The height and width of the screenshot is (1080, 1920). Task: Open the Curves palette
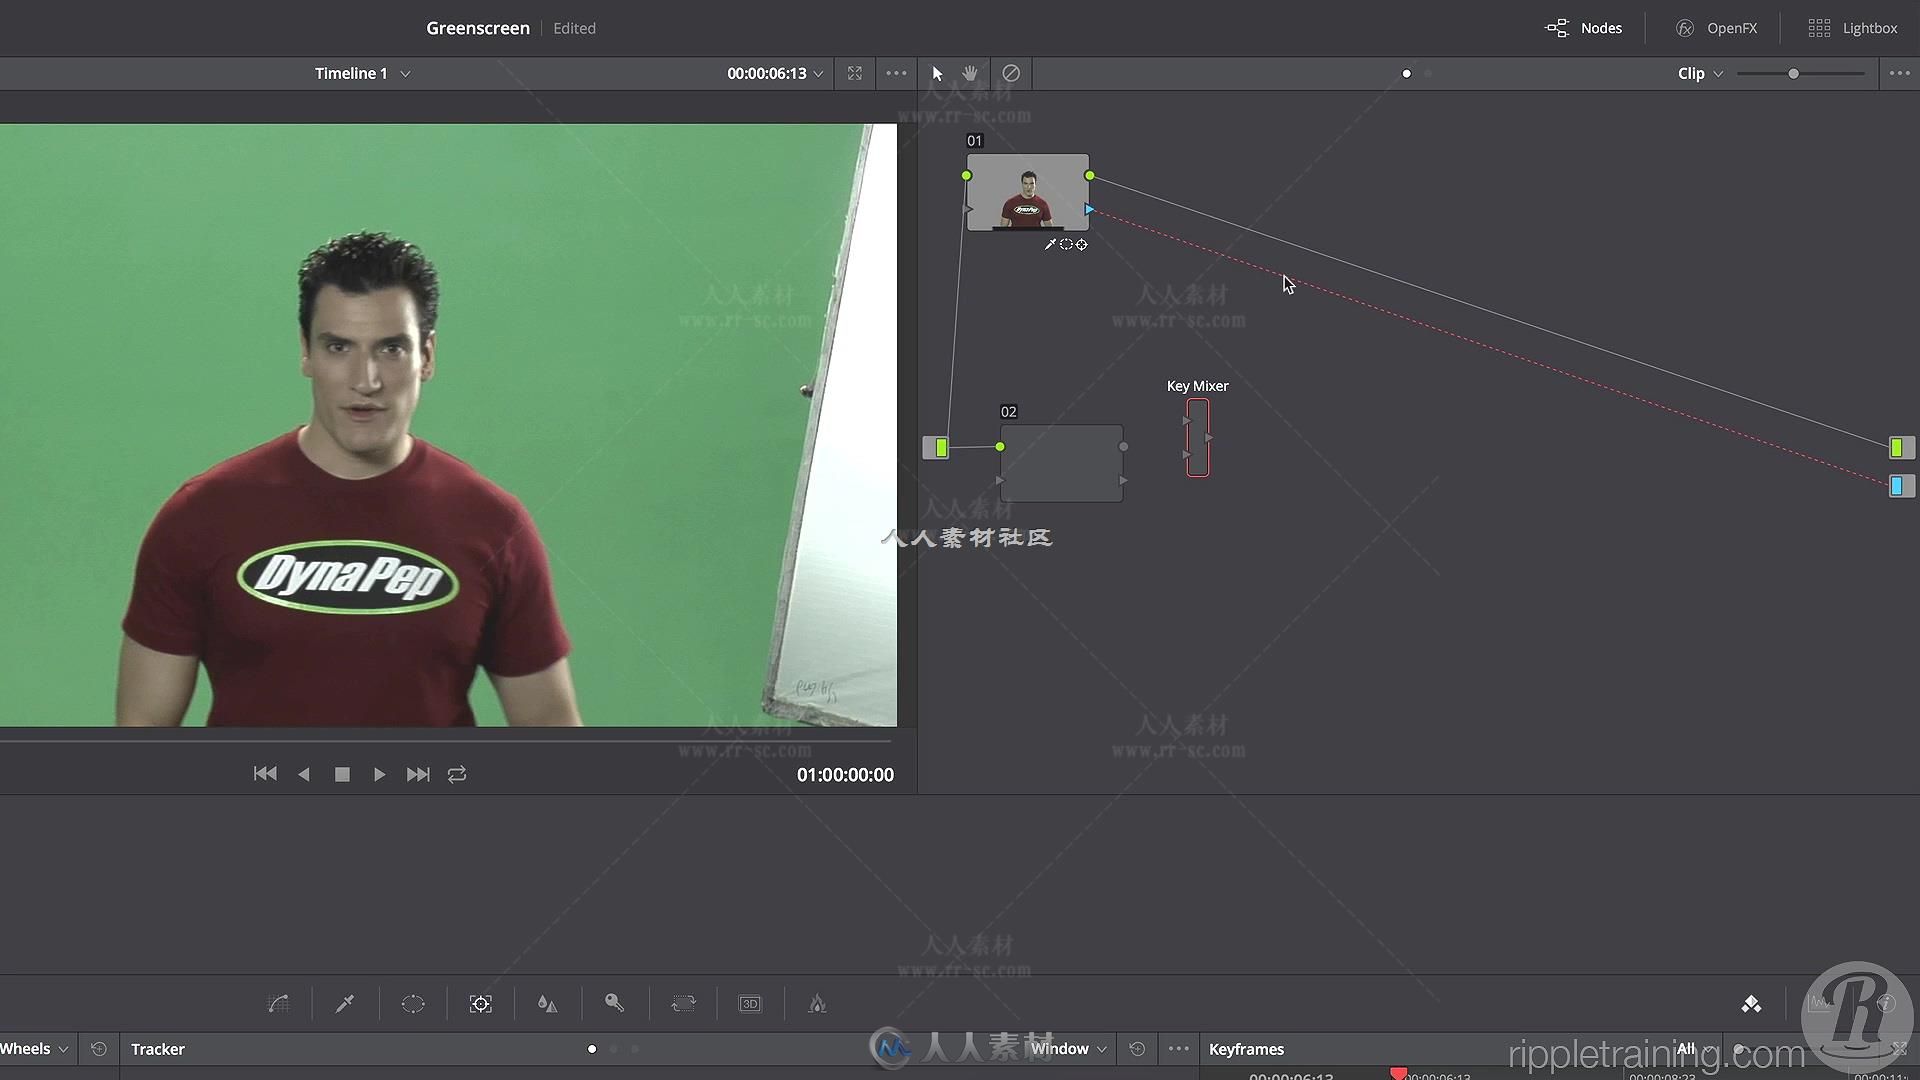tap(279, 1003)
